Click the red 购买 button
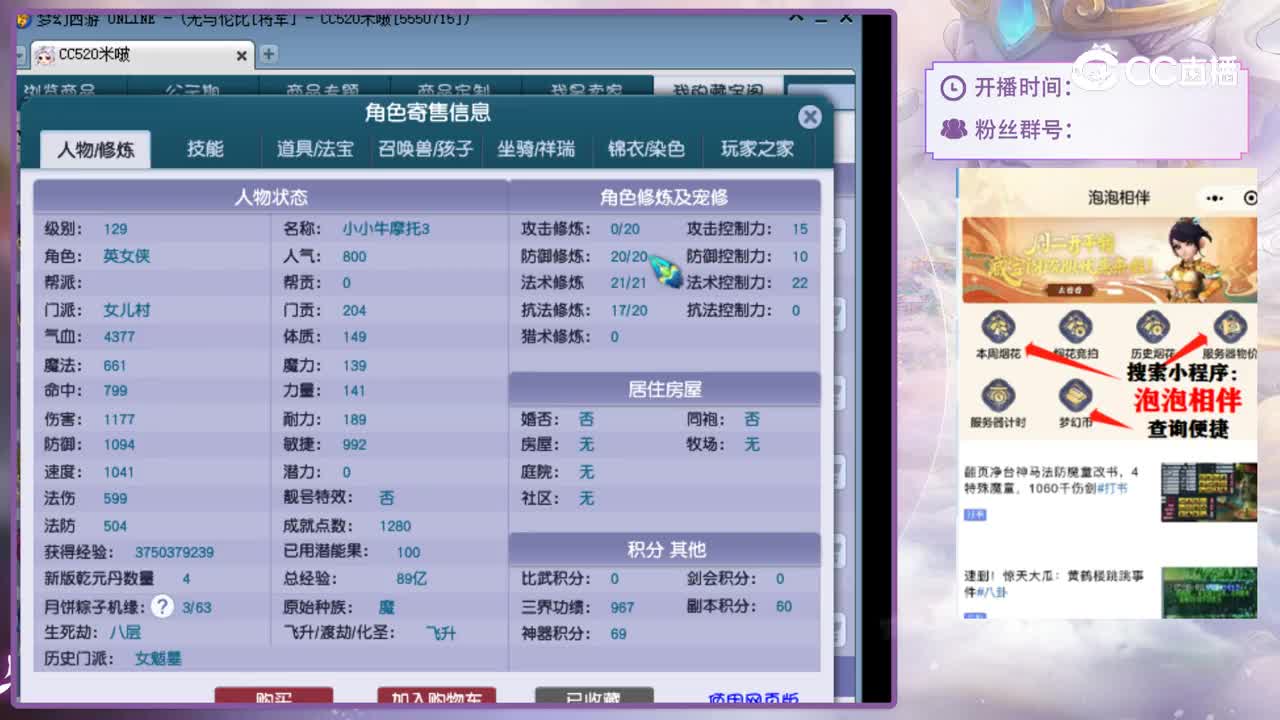Viewport: 1280px width, 720px height. tap(273, 696)
